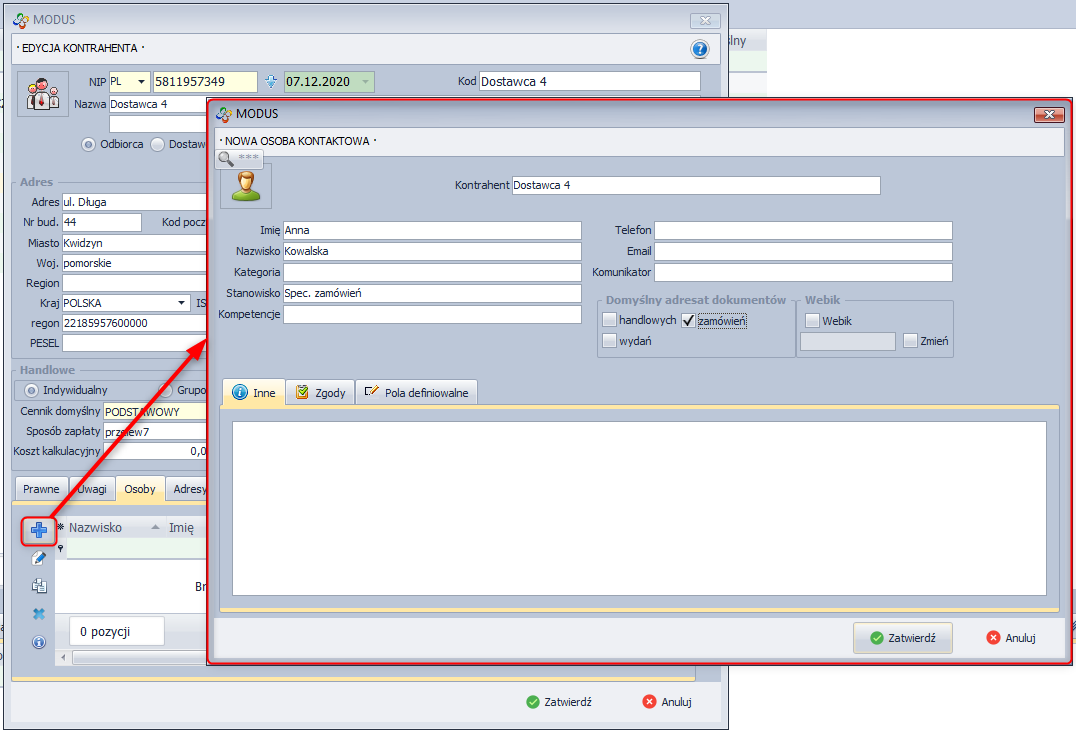The image size is (1076, 736).
Task: Tick the wydań checkbox
Action: (610, 341)
